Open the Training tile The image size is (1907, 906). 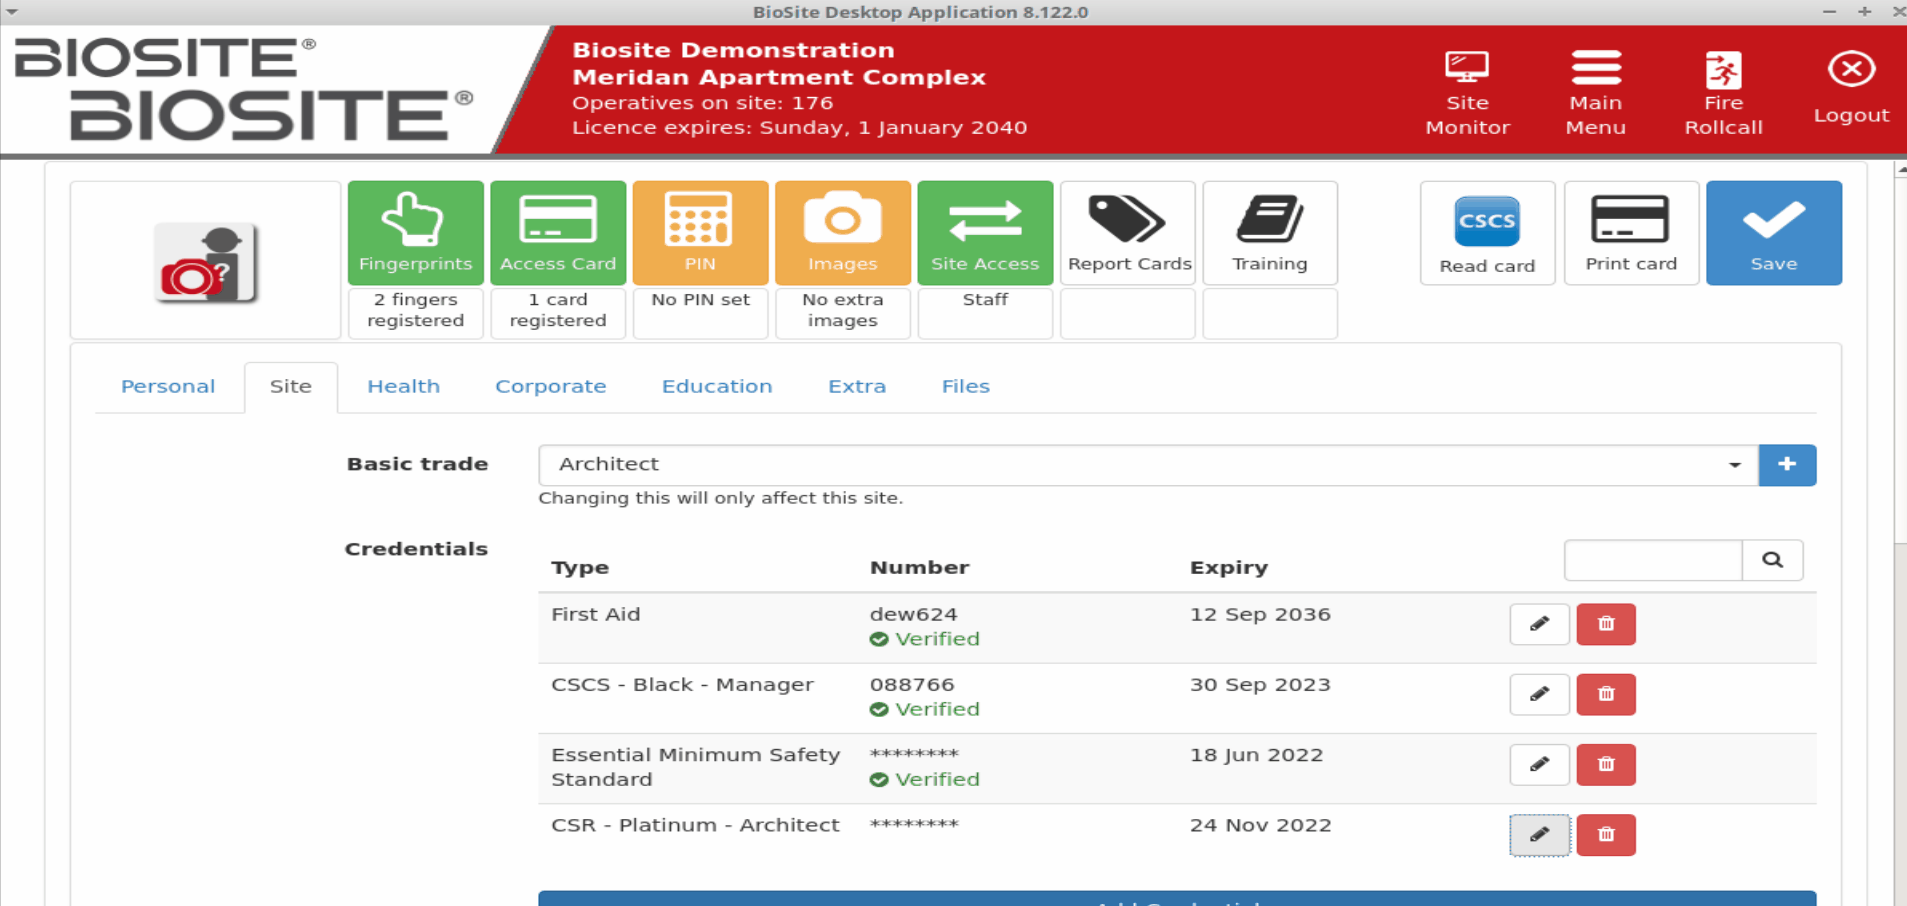click(x=1270, y=233)
